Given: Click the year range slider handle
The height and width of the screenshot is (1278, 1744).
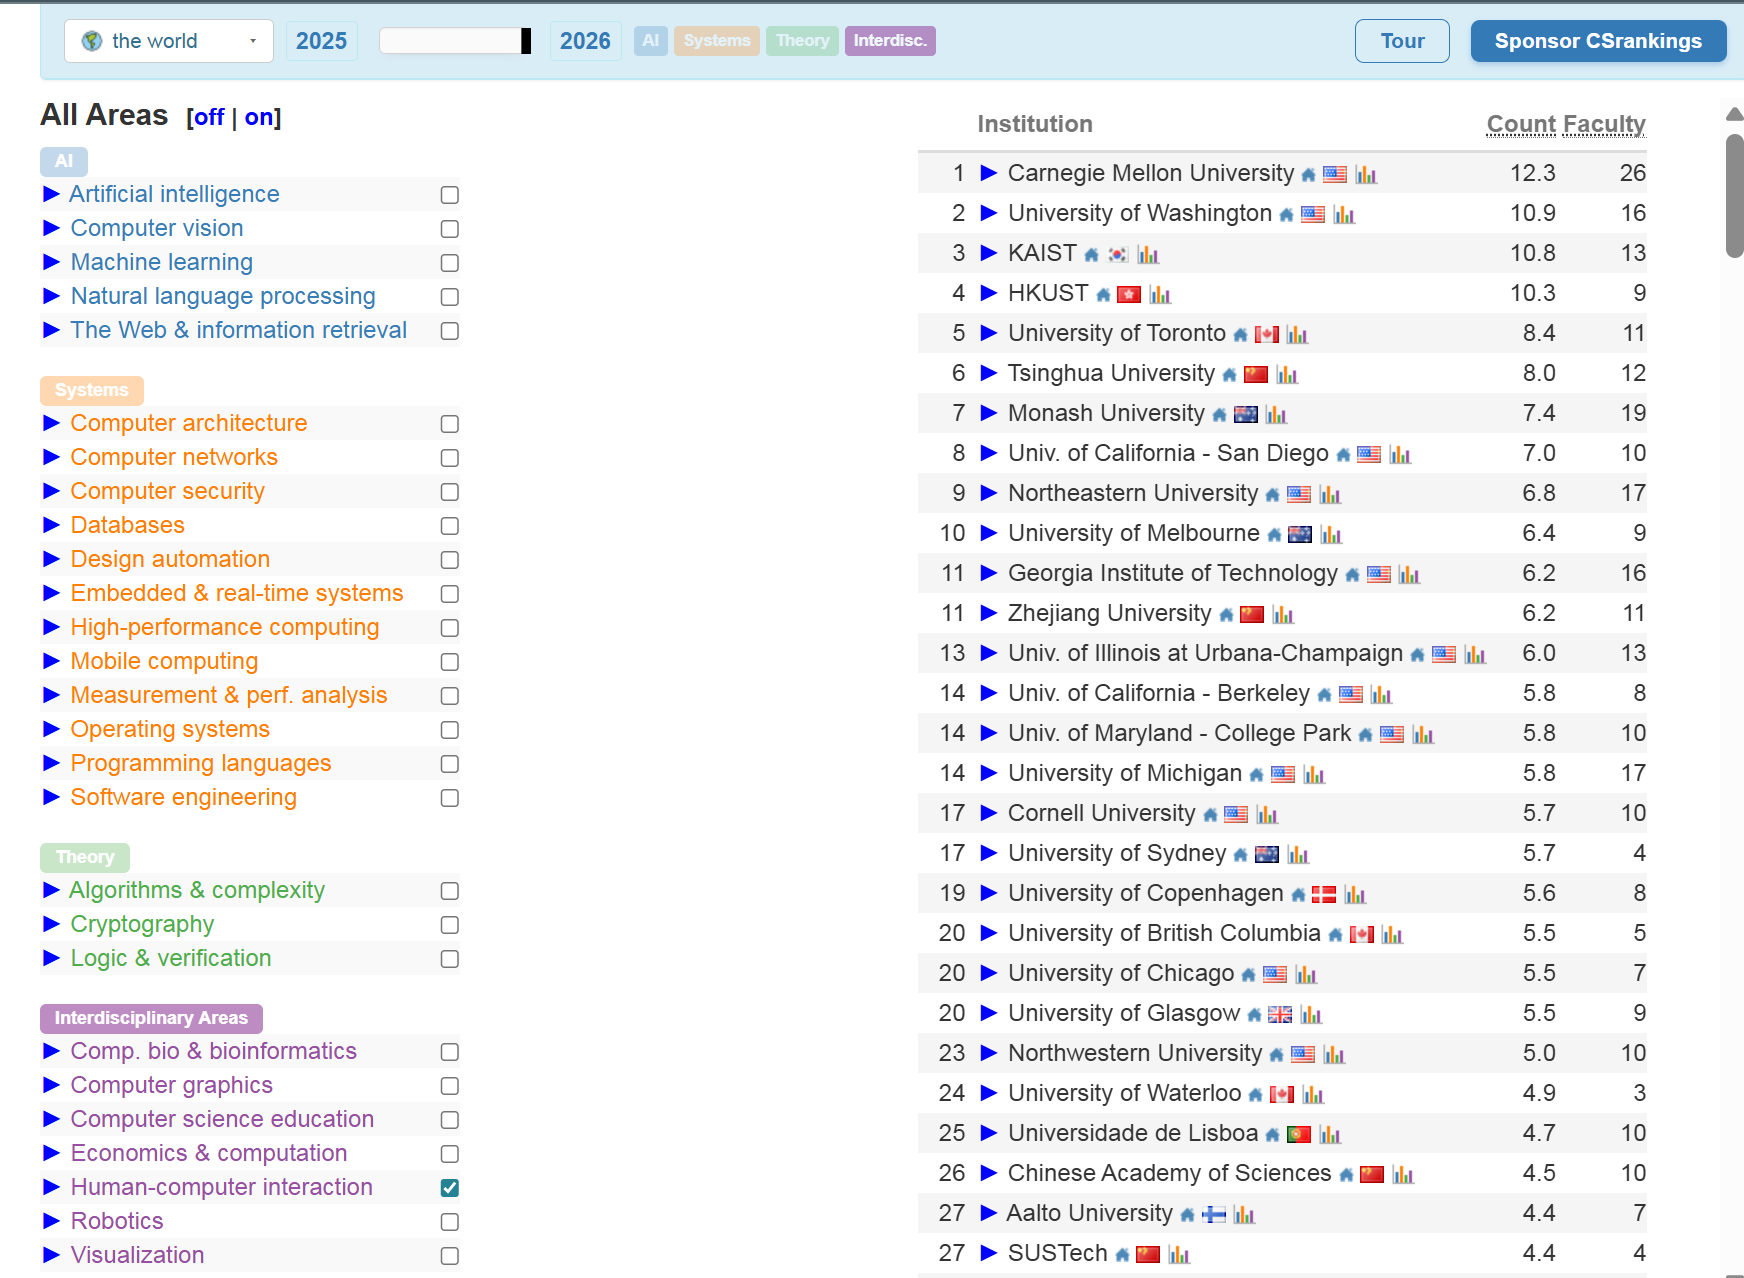Looking at the screenshot, I should pos(526,41).
